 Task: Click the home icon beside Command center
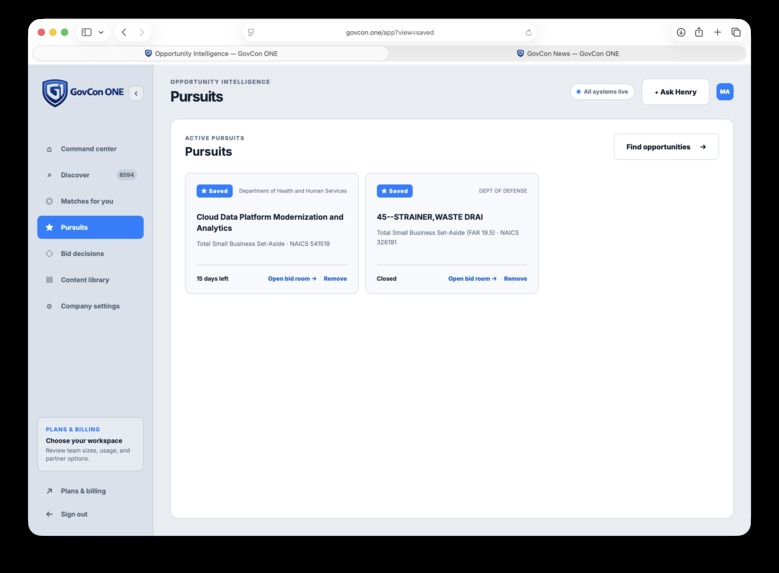(49, 149)
